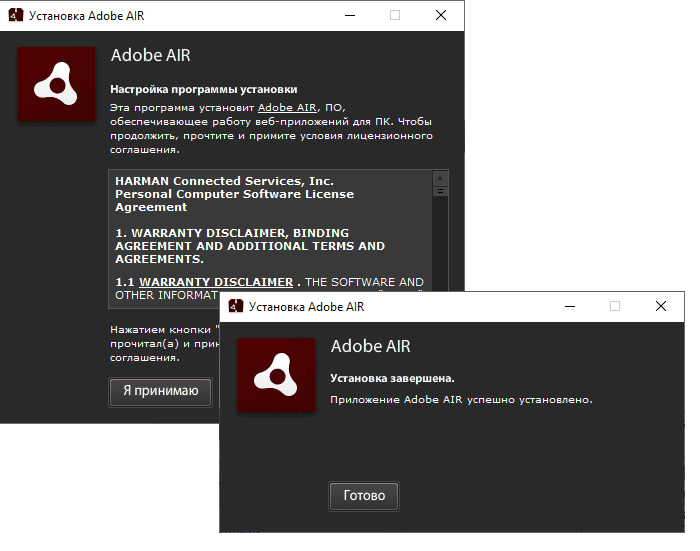Click the Готово button

click(364, 496)
